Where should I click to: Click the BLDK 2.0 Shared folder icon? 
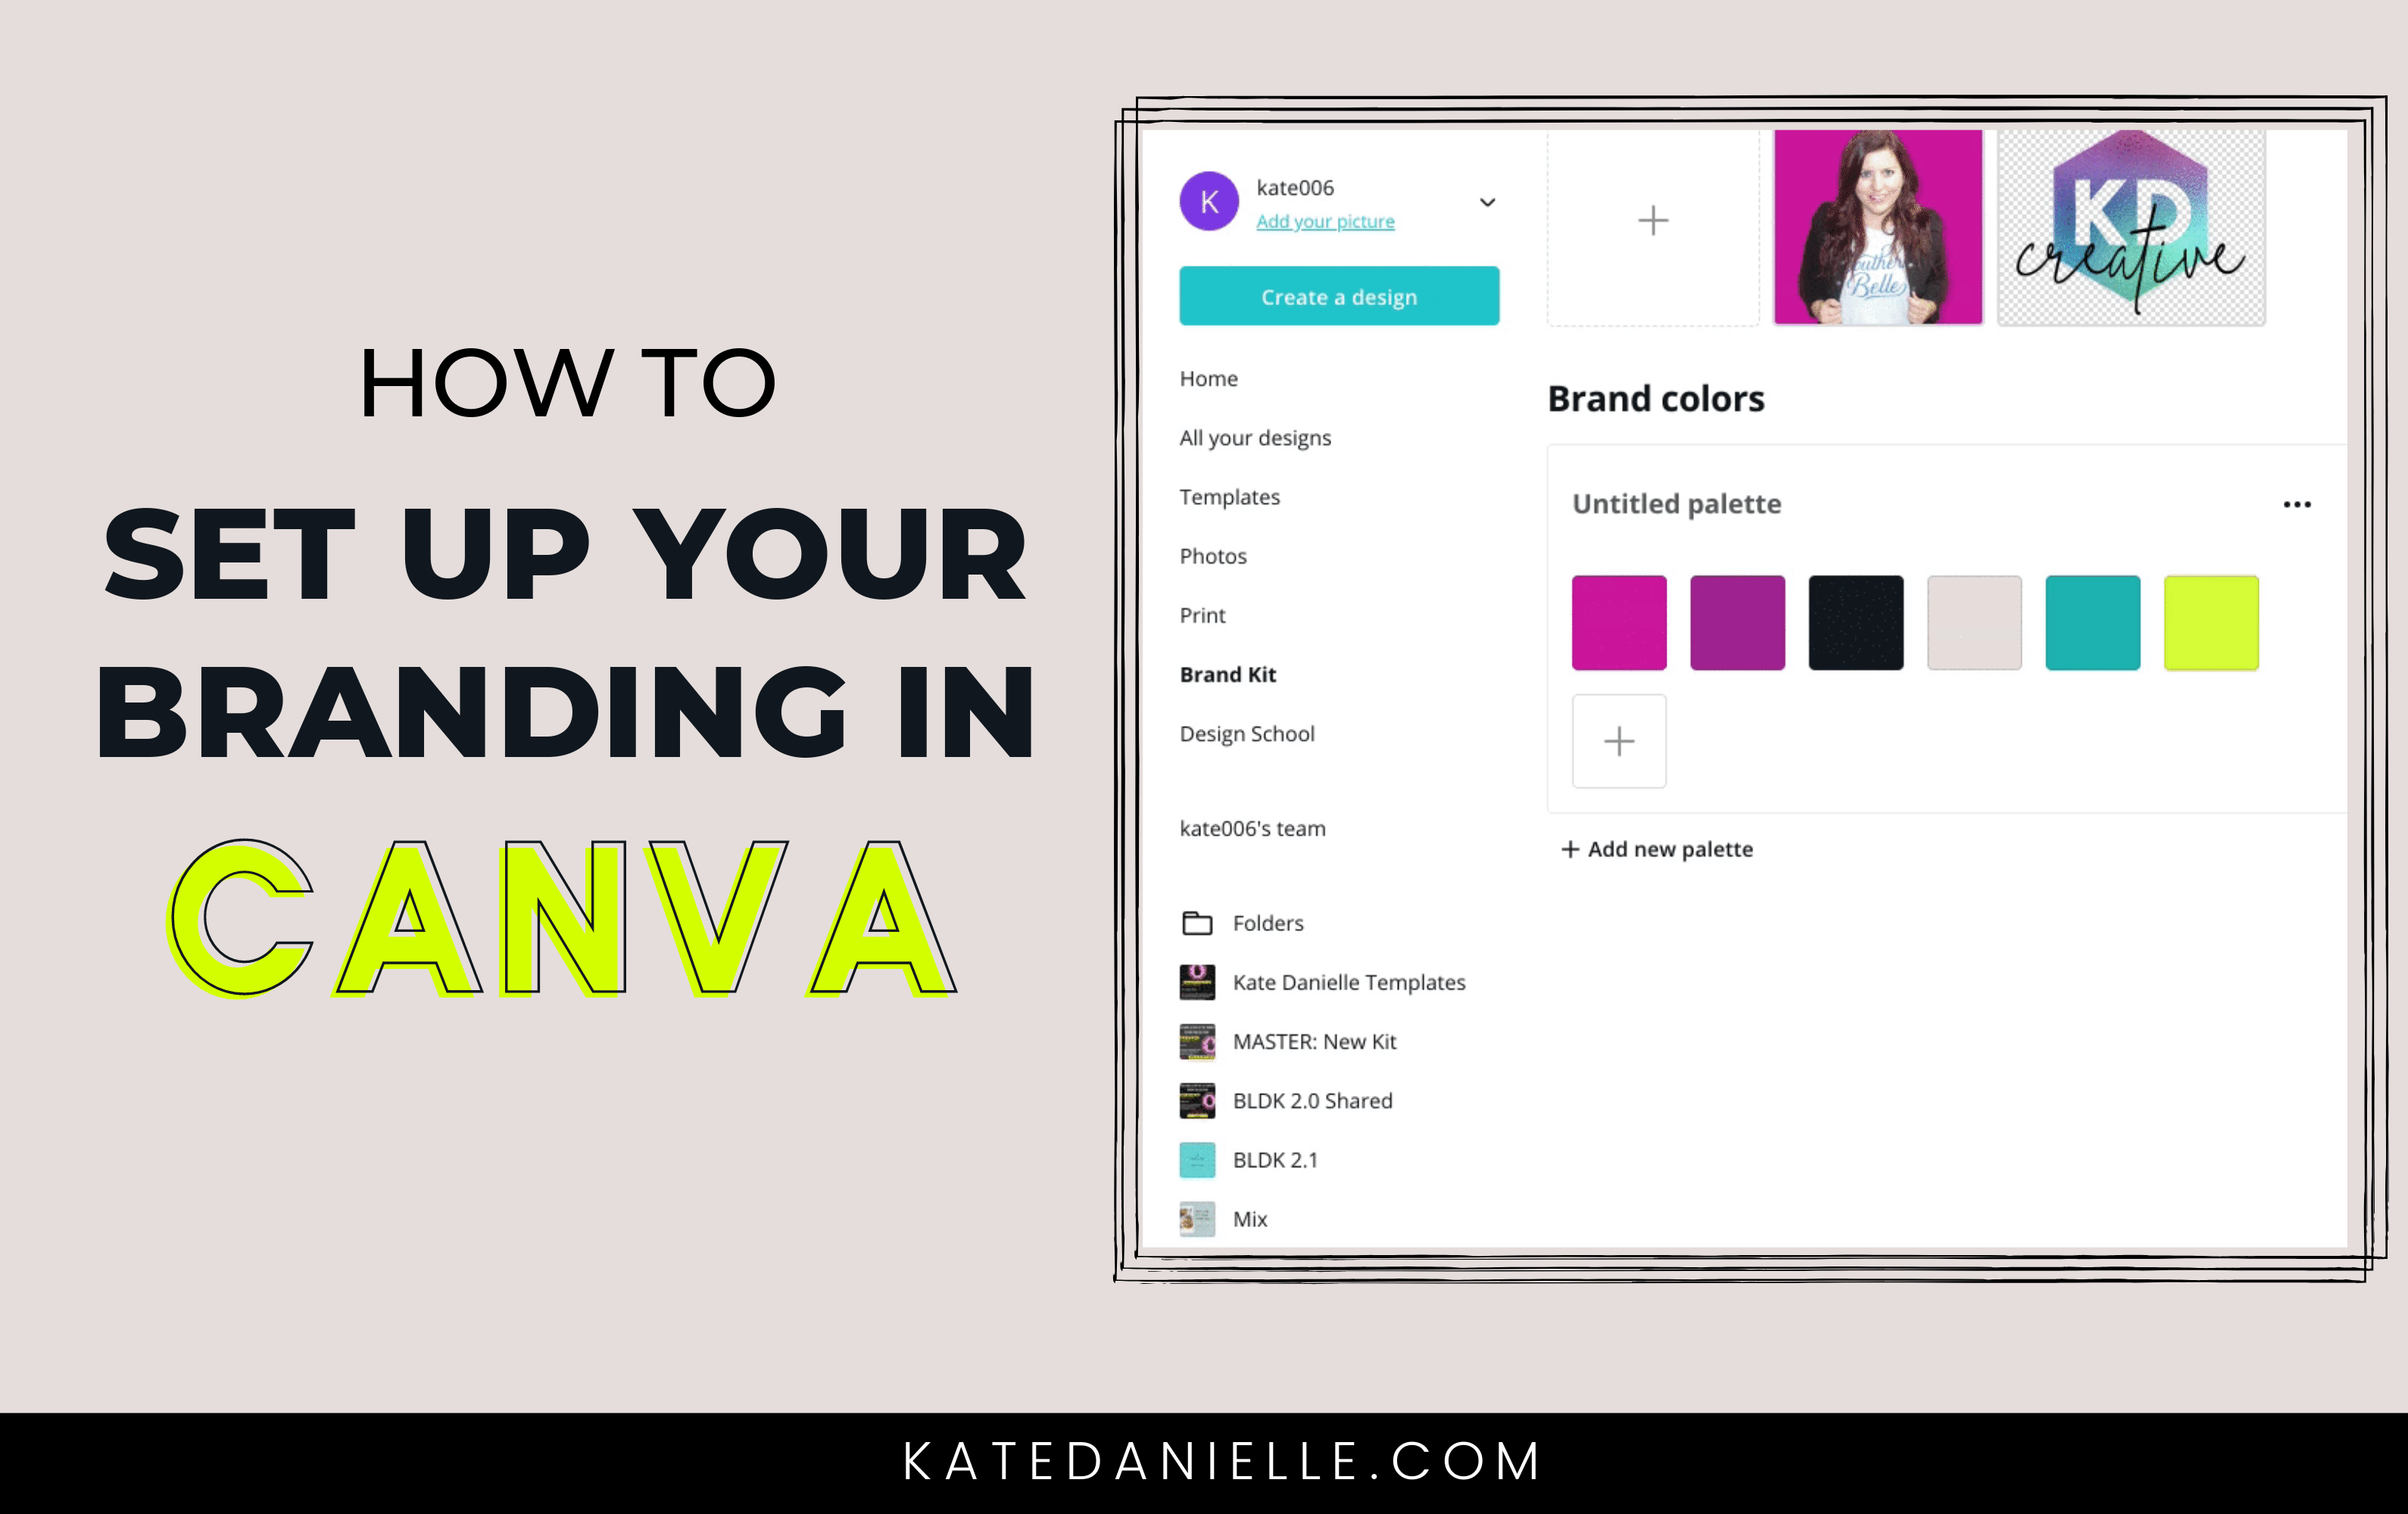click(x=1197, y=1101)
